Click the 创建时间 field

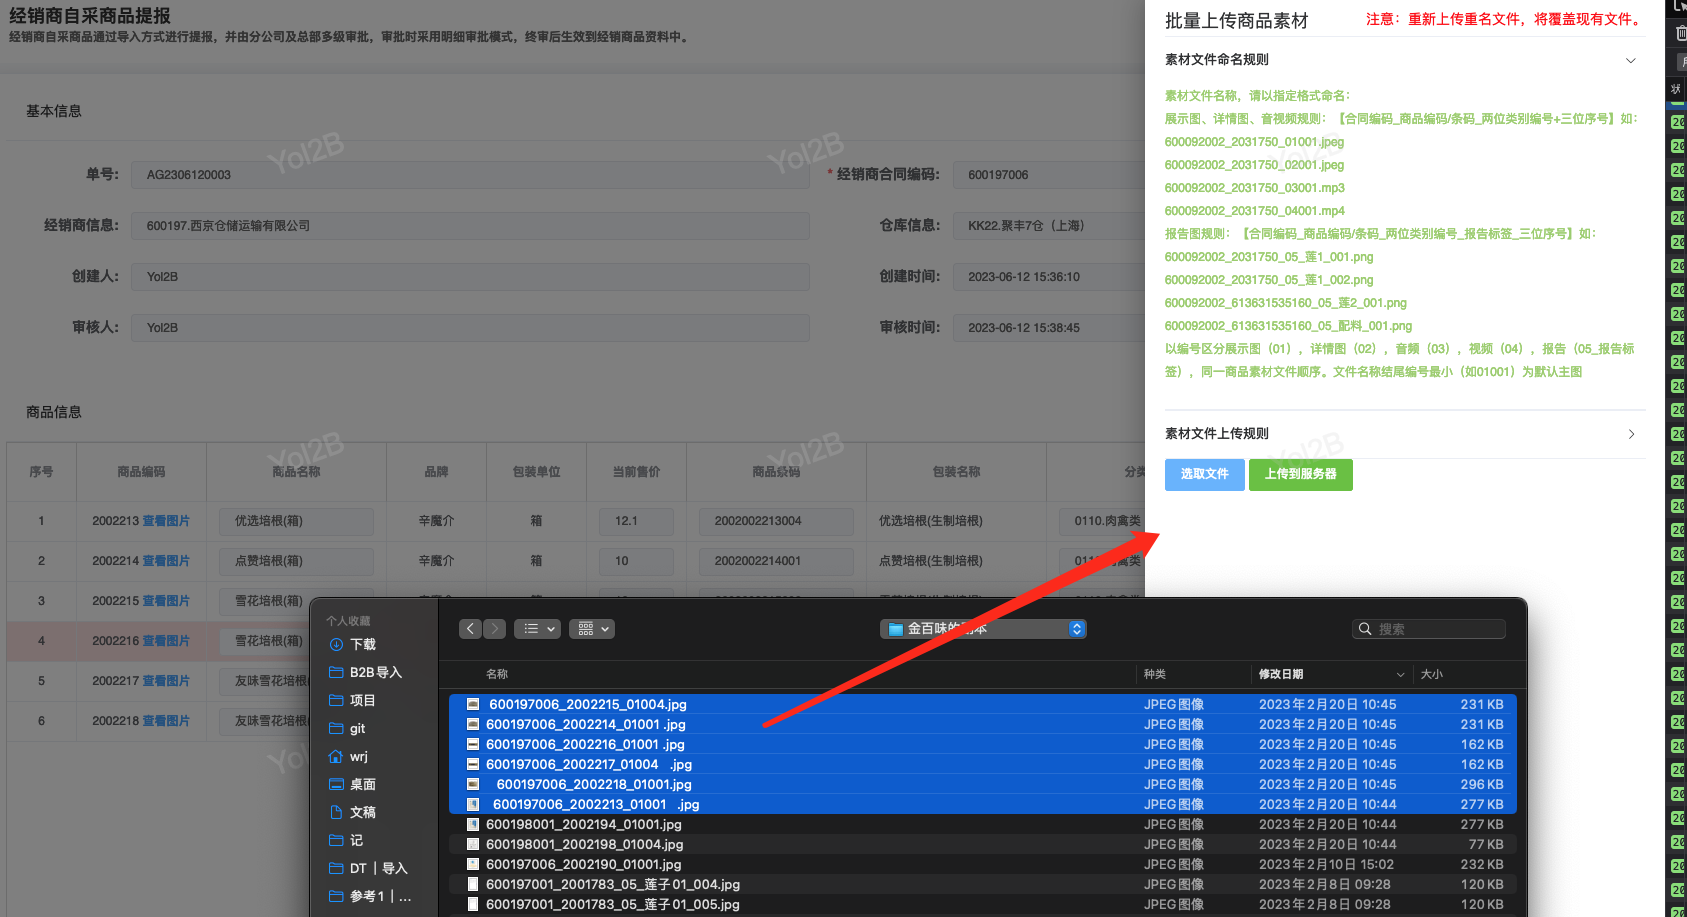(x=1049, y=277)
